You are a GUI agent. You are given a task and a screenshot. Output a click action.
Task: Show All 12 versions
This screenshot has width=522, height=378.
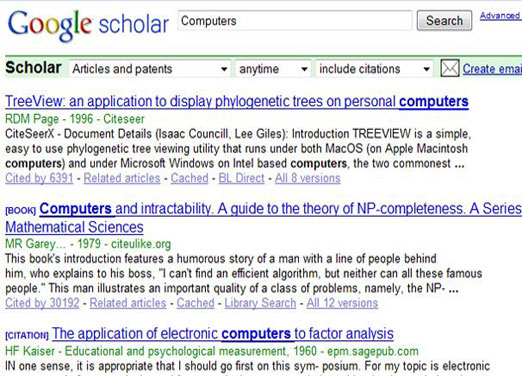[342, 303]
